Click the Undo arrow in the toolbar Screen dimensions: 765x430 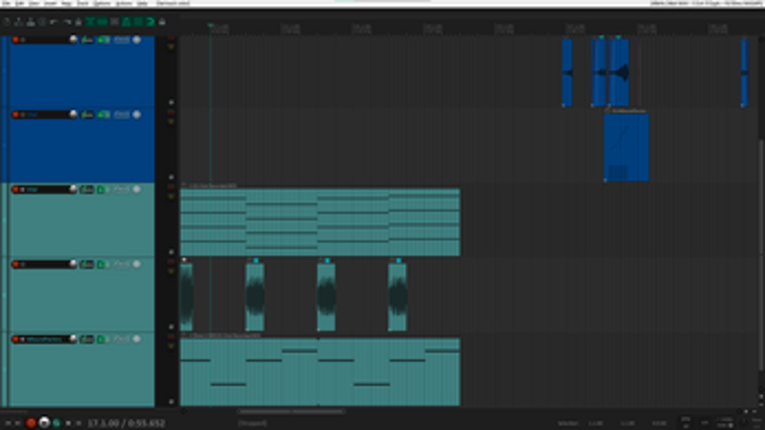click(54, 22)
